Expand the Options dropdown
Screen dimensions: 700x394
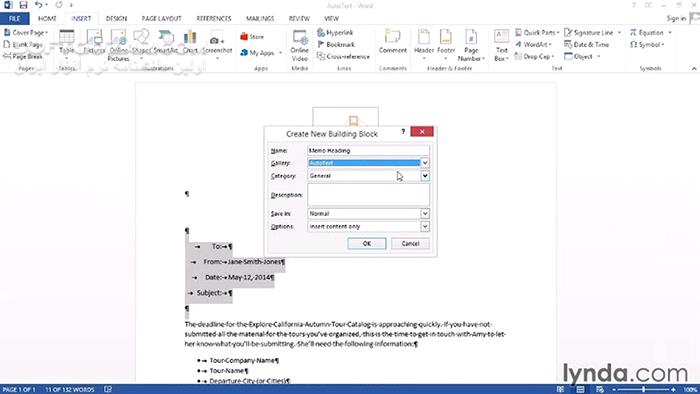[425, 227]
